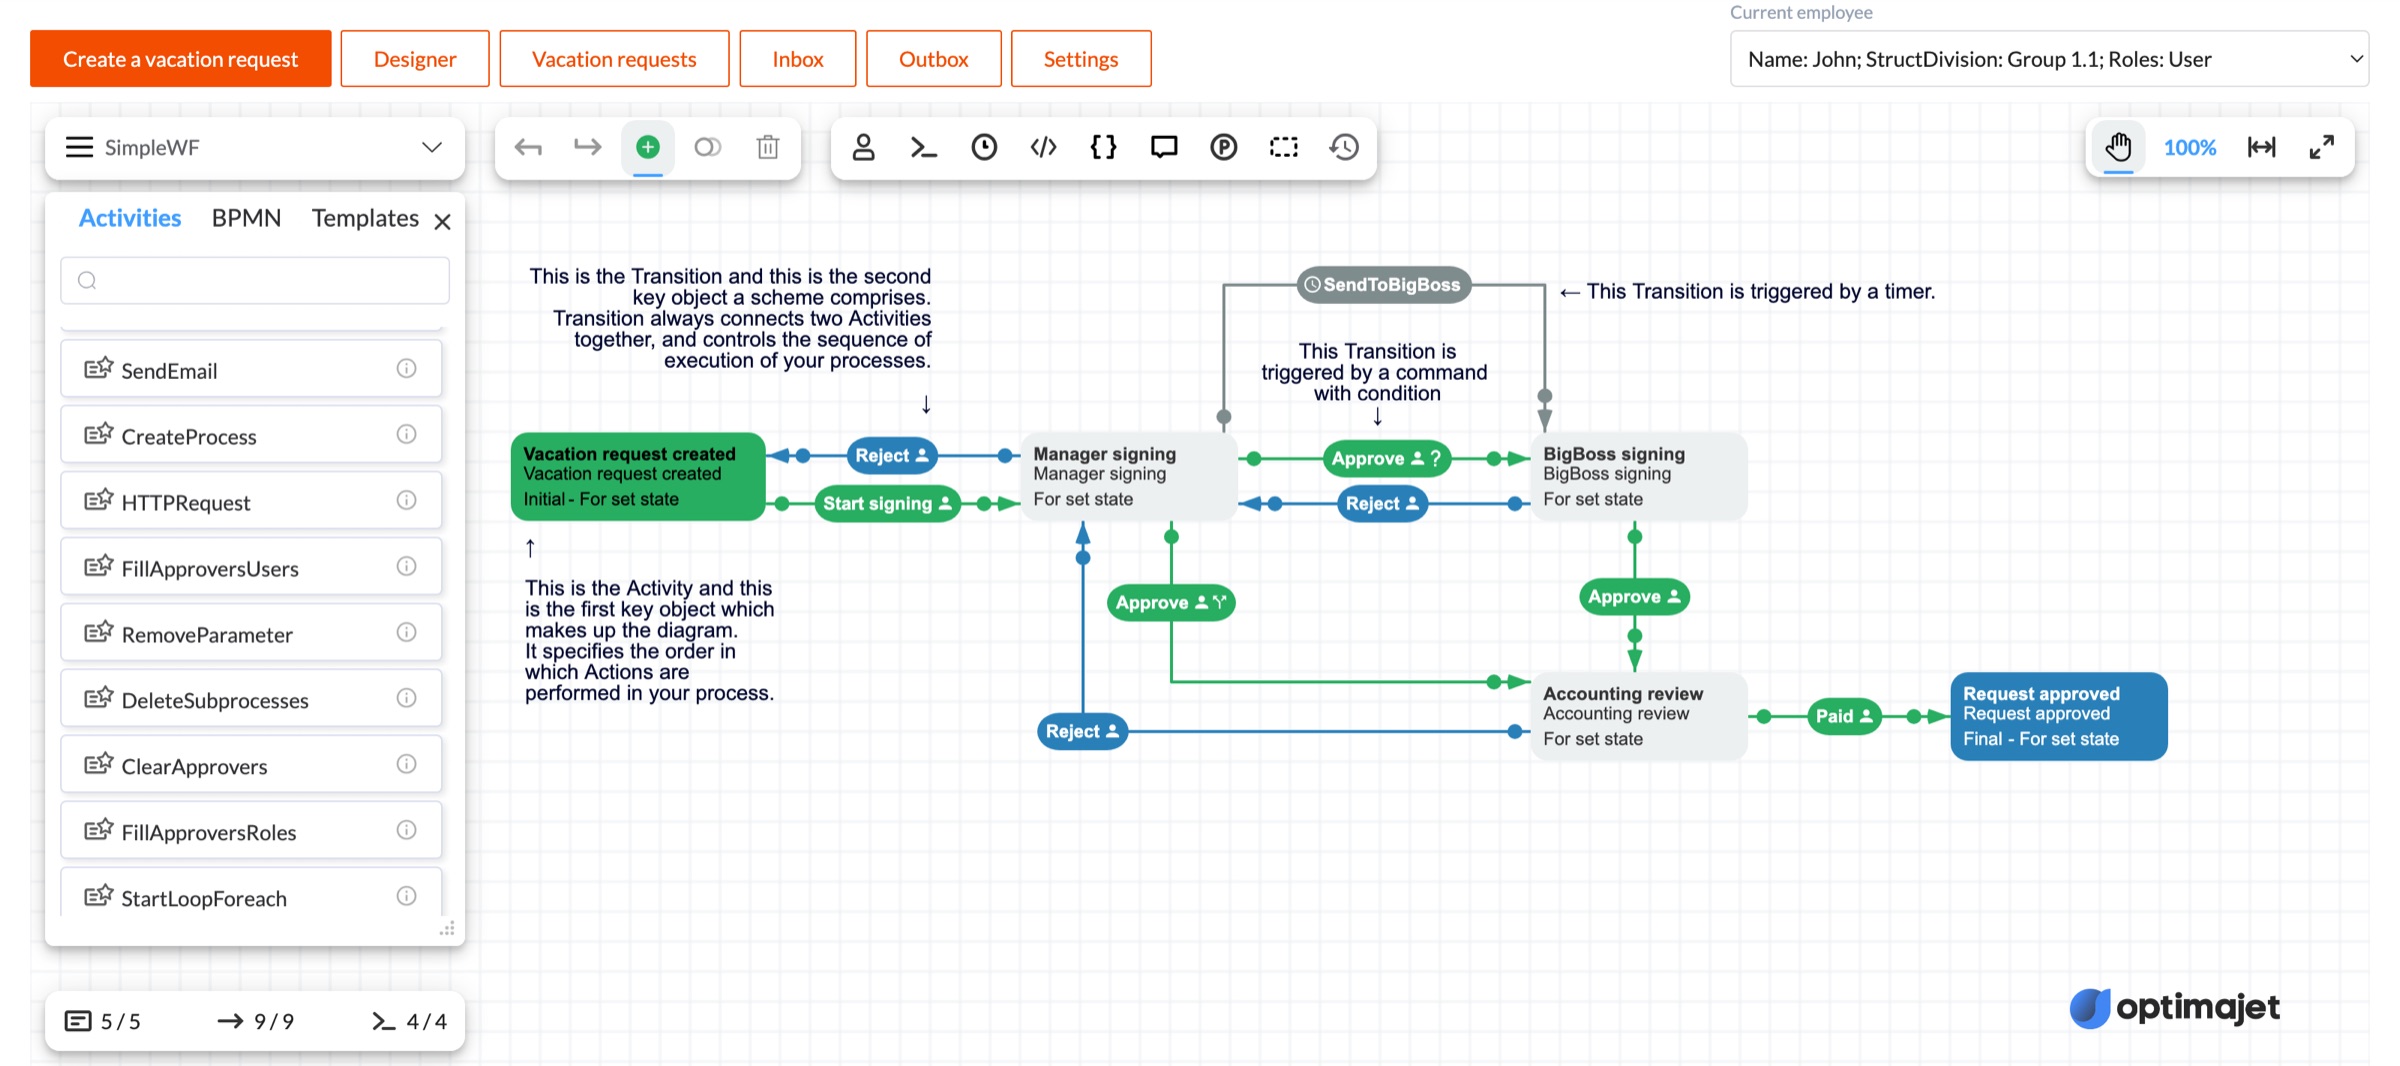
Task: Open the Current employee dropdown
Action: click(x=2049, y=59)
